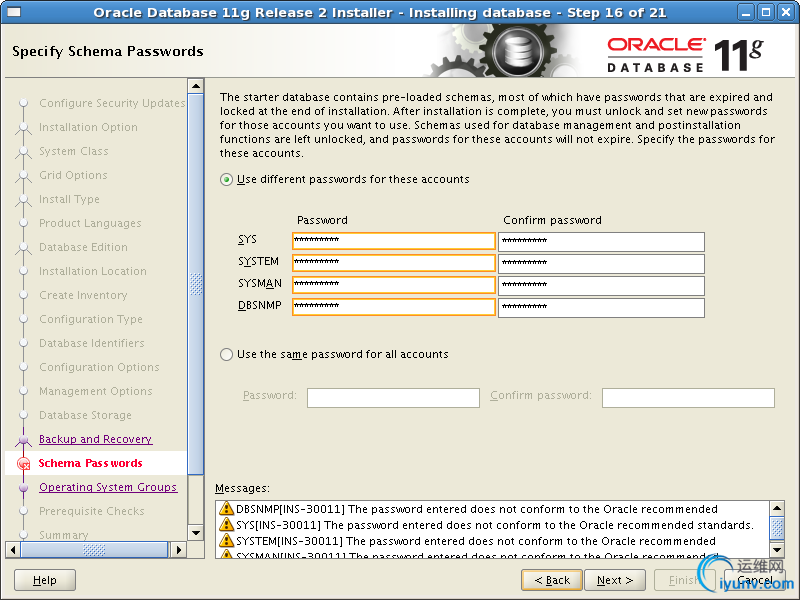Click the Messages scroll up arrow
800x600 pixels.
coord(777,508)
